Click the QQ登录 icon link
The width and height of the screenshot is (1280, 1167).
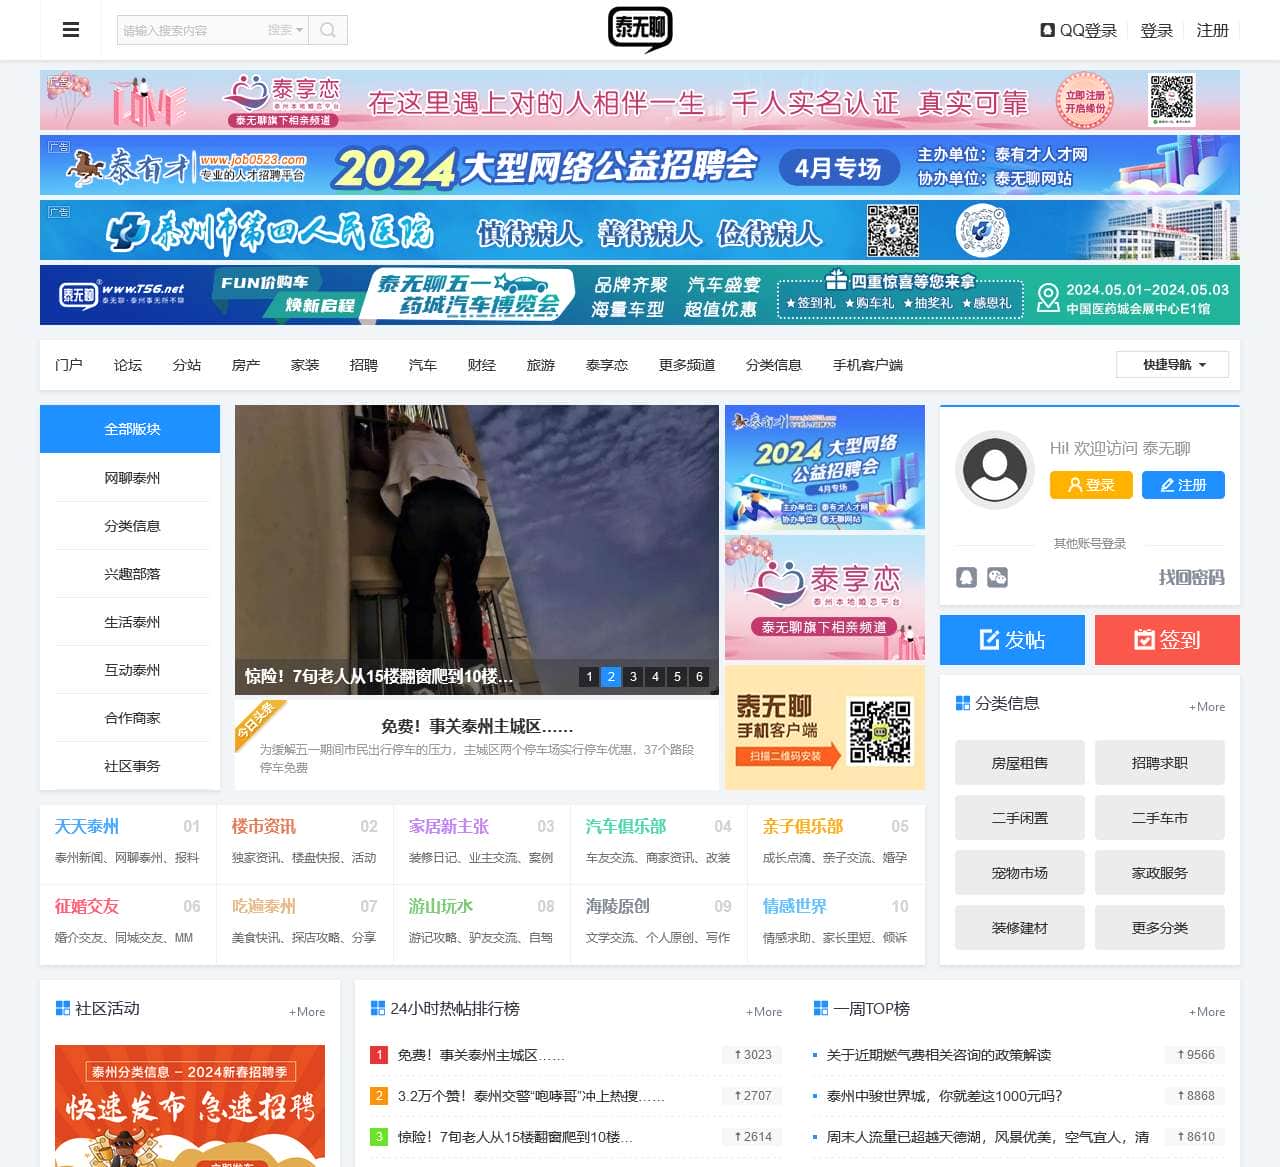pos(1079,30)
